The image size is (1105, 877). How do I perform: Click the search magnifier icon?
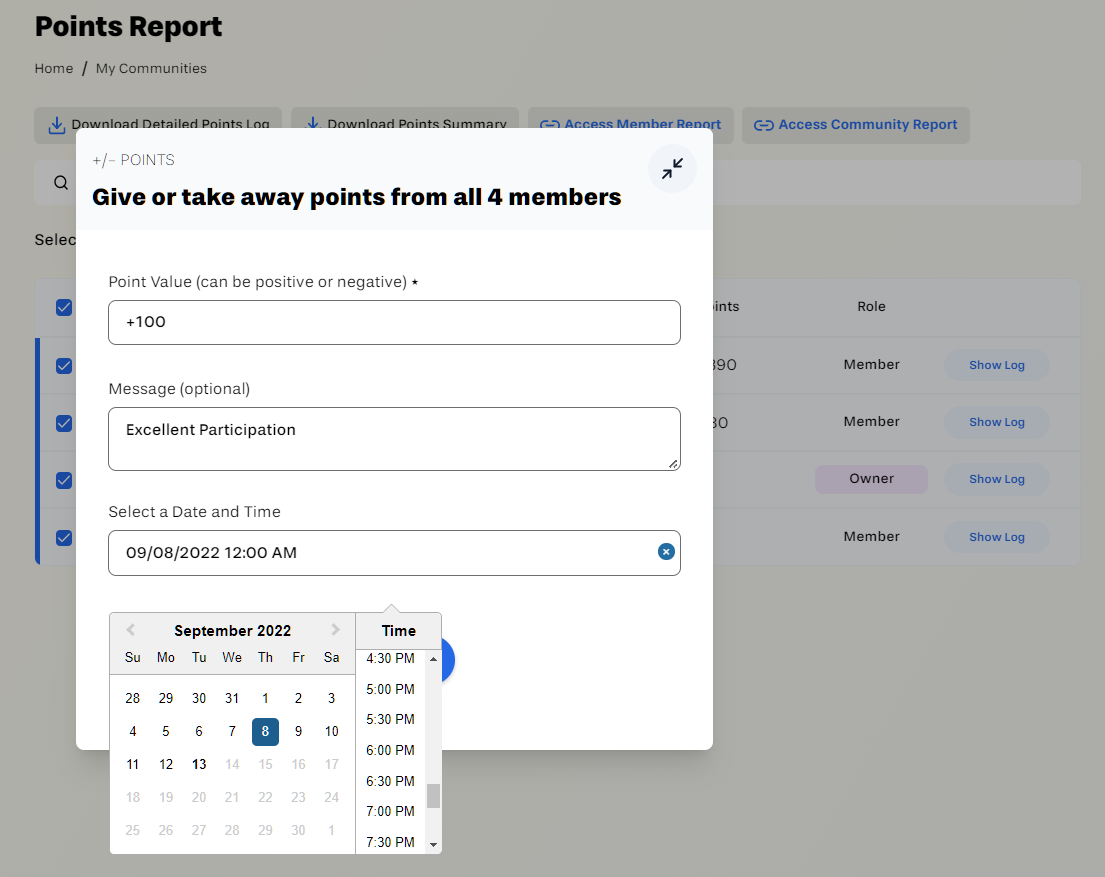click(x=61, y=182)
